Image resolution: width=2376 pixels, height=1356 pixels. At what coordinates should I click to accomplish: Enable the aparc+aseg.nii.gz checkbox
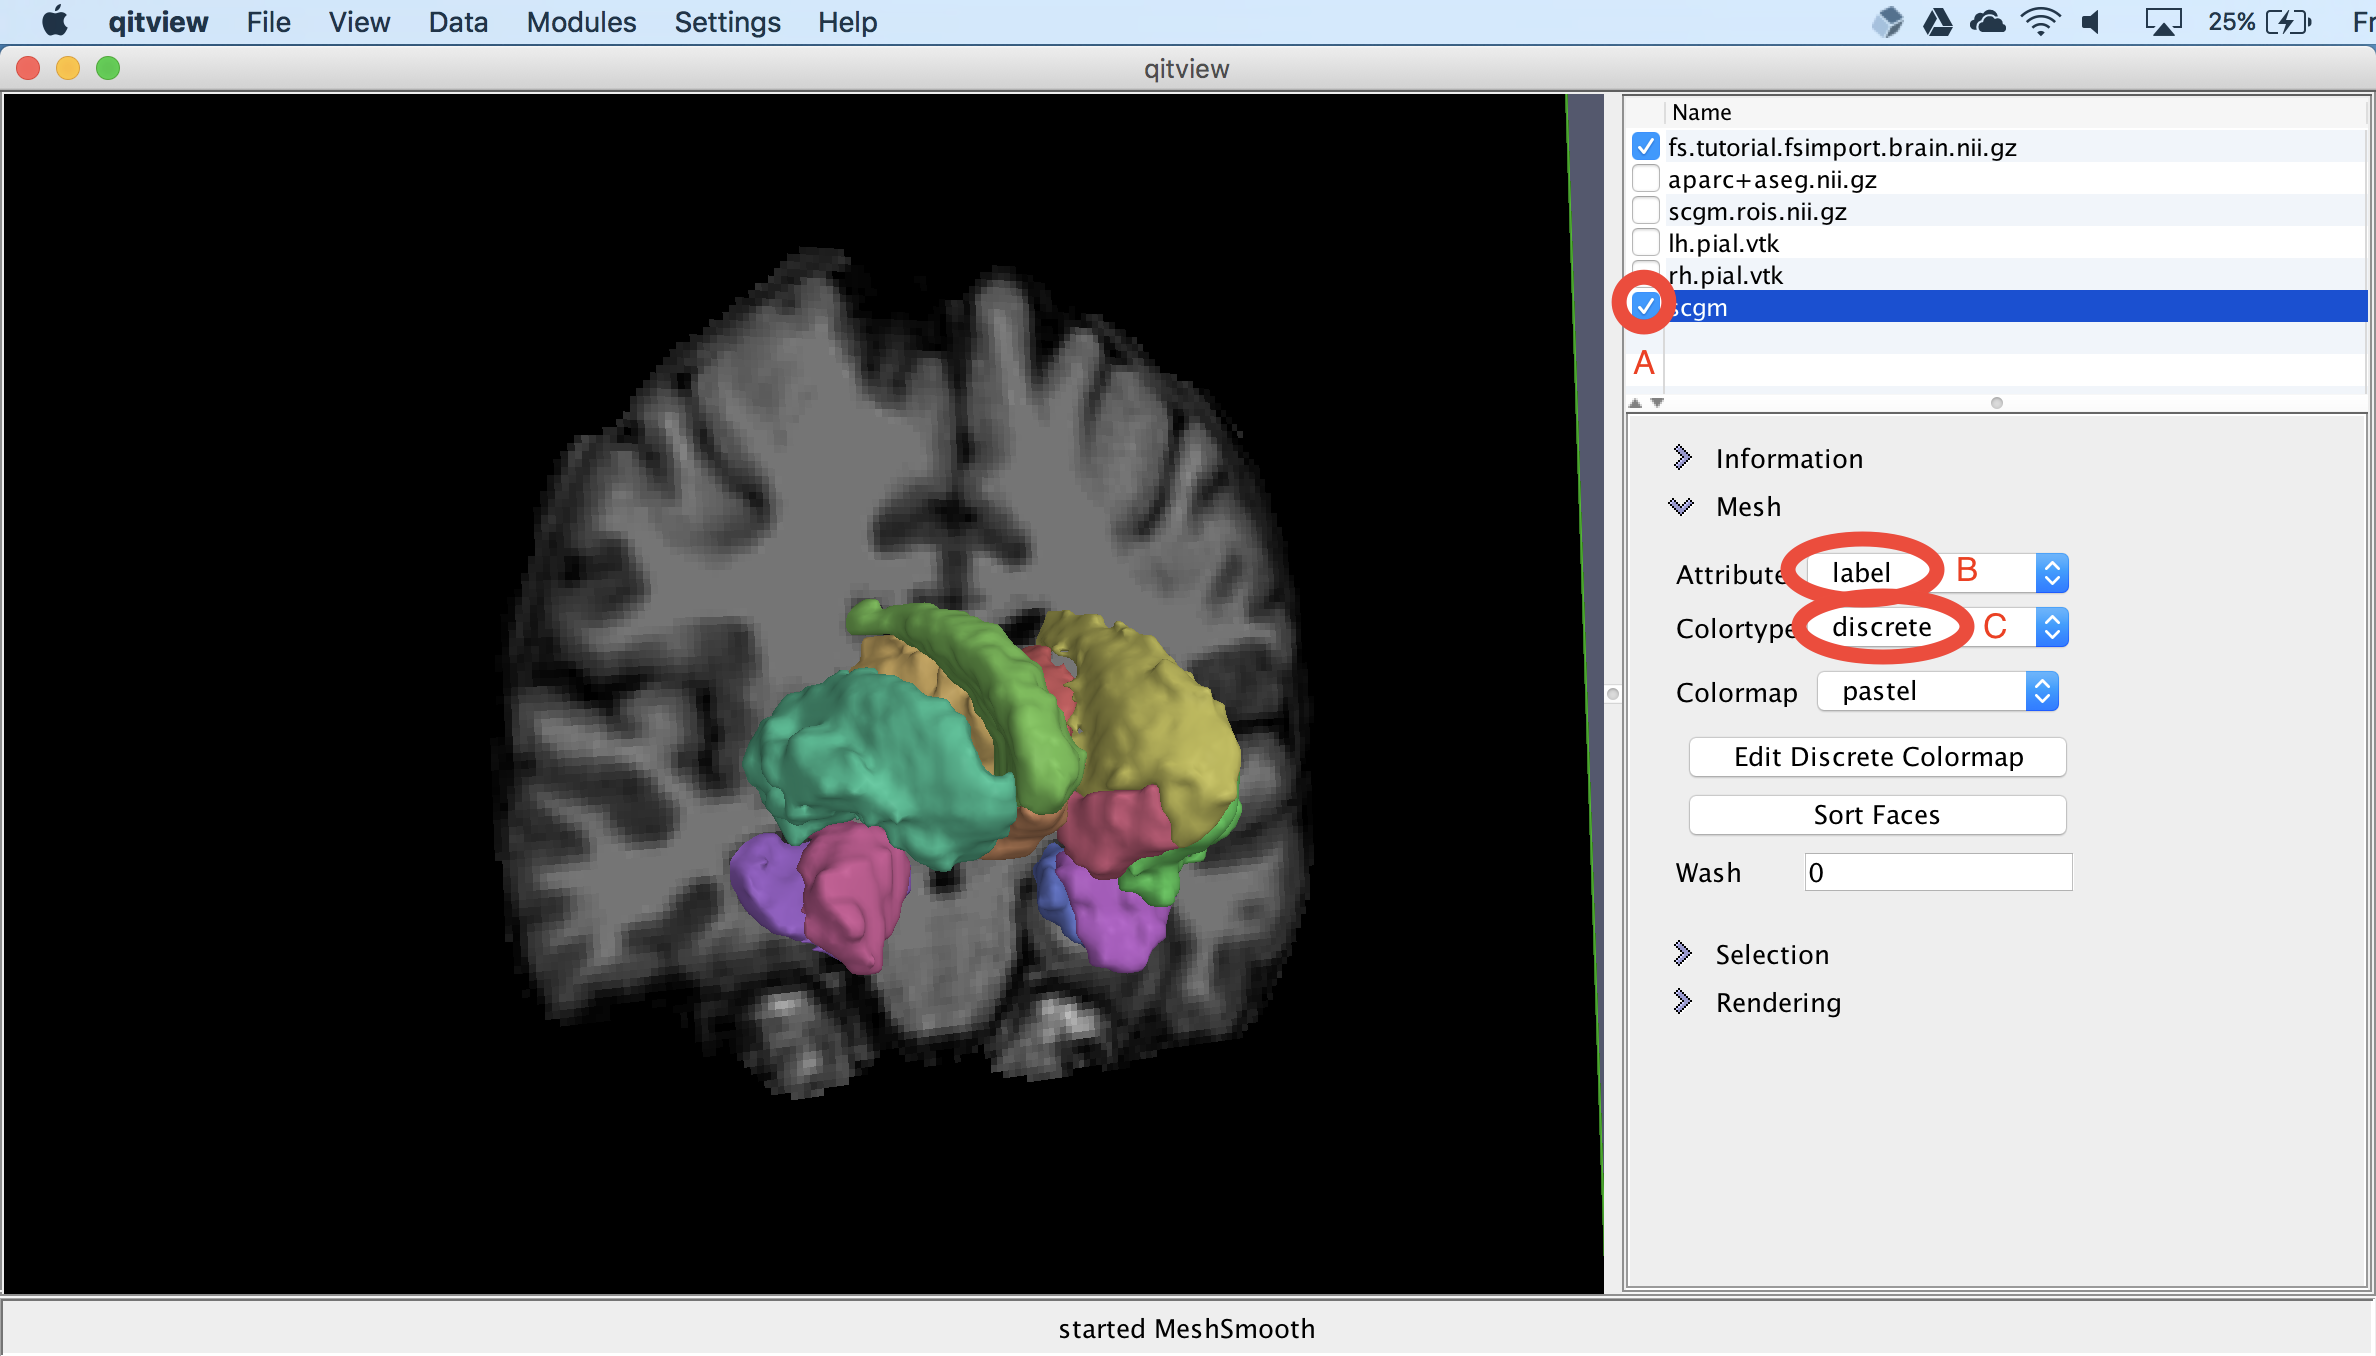[x=1645, y=179]
